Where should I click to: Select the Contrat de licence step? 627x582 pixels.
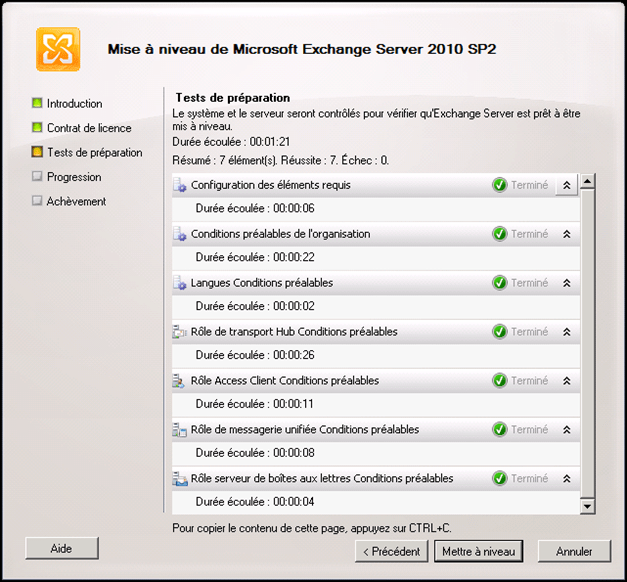[x=88, y=128]
